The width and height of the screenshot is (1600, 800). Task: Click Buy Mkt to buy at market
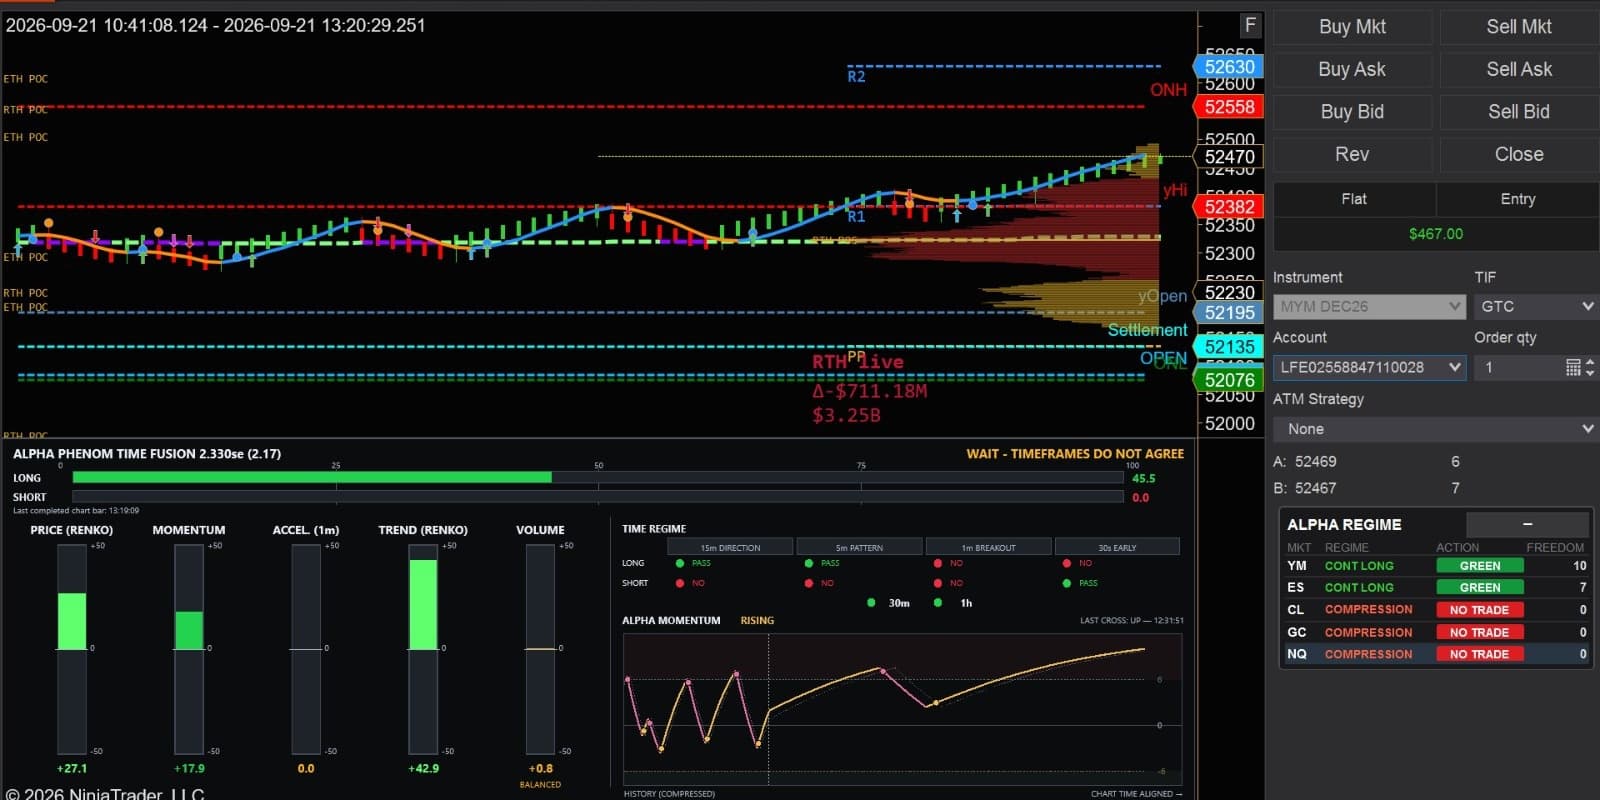tap(1352, 27)
